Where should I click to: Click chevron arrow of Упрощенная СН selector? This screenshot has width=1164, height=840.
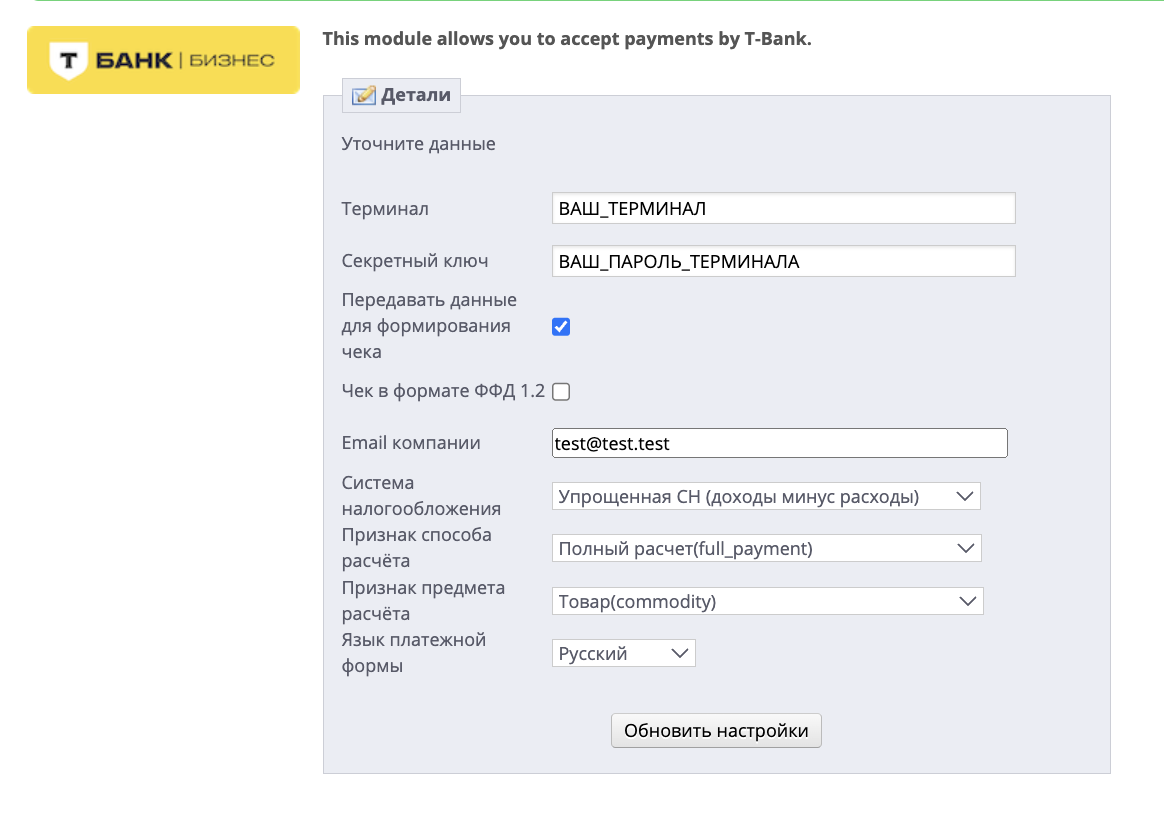coord(964,496)
